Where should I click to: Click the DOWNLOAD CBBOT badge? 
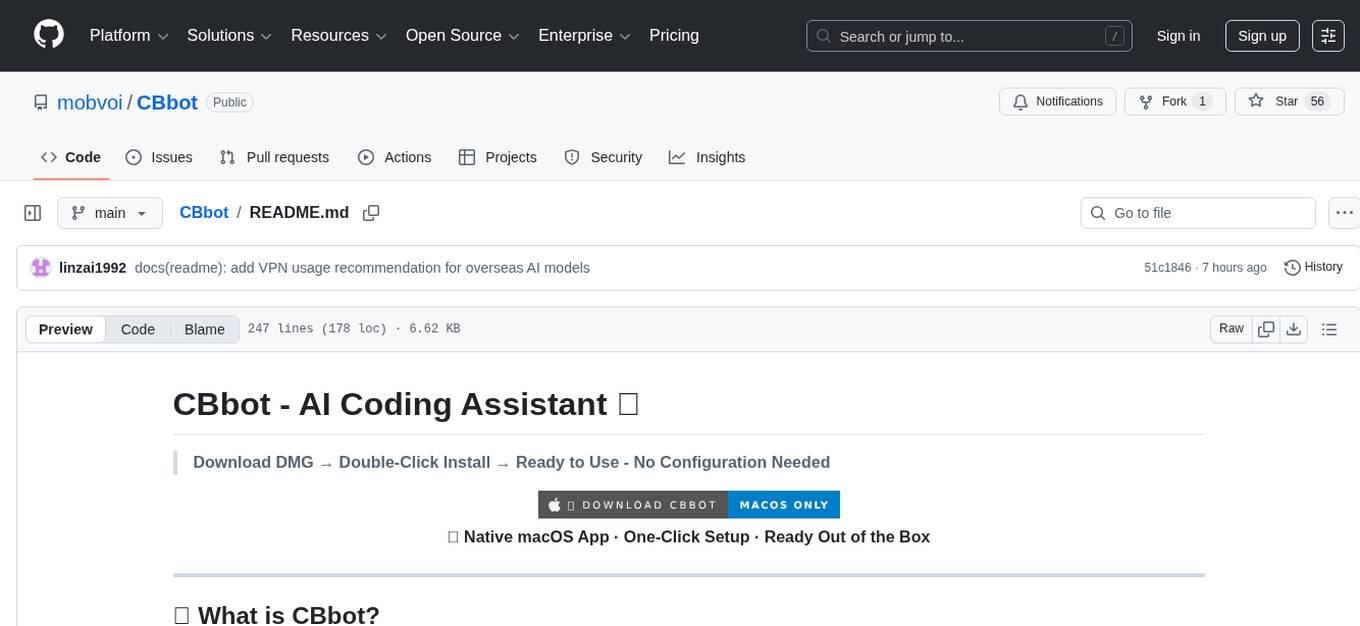coord(633,504)
